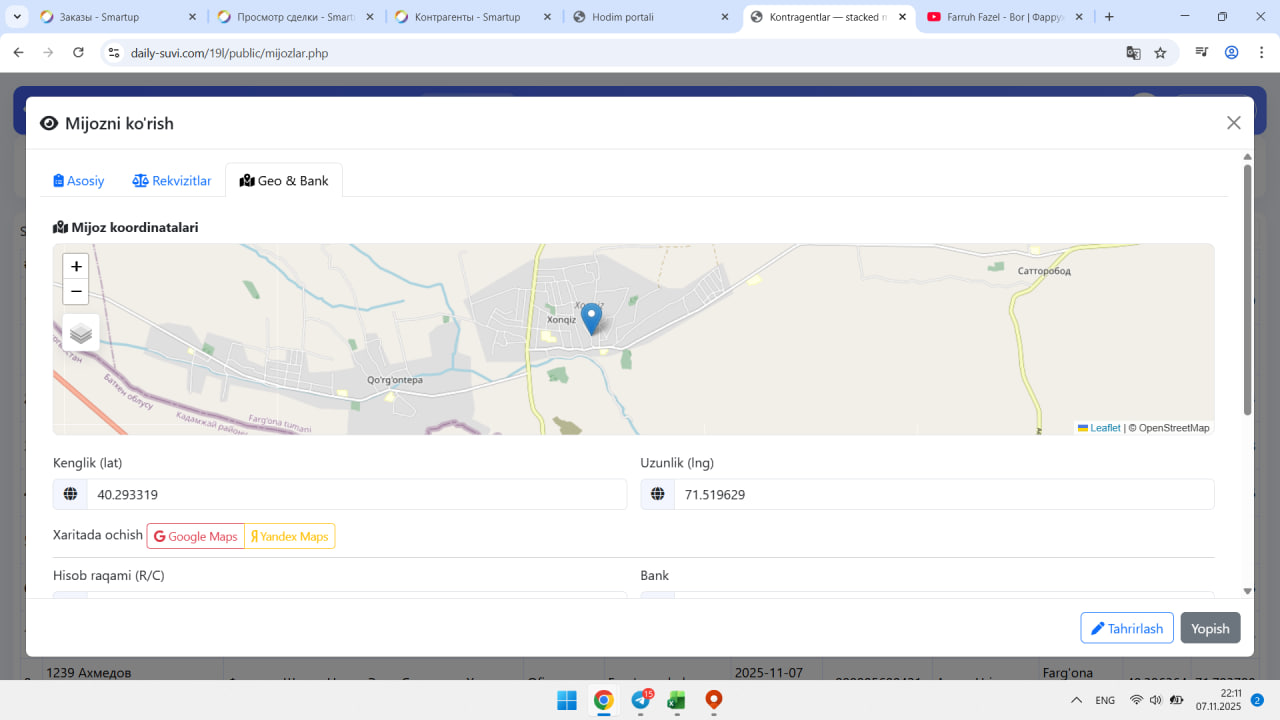Close the Mijozni ko'rish dialog
Viewport: 1280px width, 720px height.
pyautogui.click(x=1233, y=123)
